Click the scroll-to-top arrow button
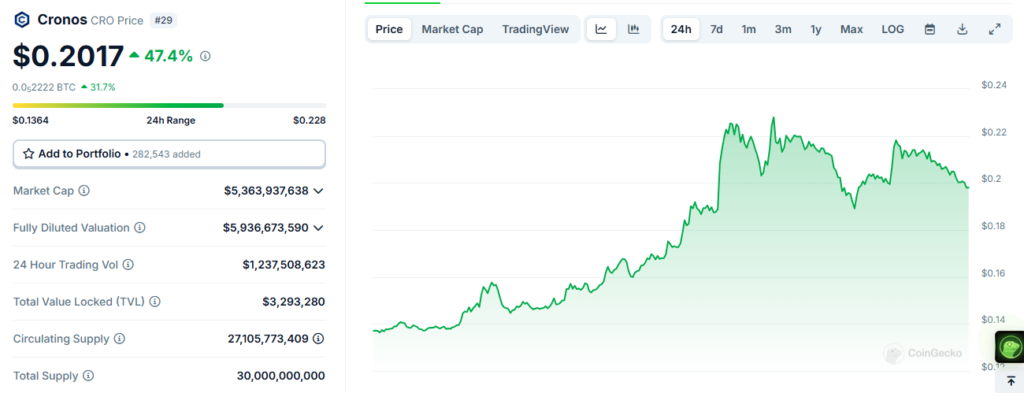This screenshot has width=1024, height=393. pyautogui.click(x=1011, y=381)
